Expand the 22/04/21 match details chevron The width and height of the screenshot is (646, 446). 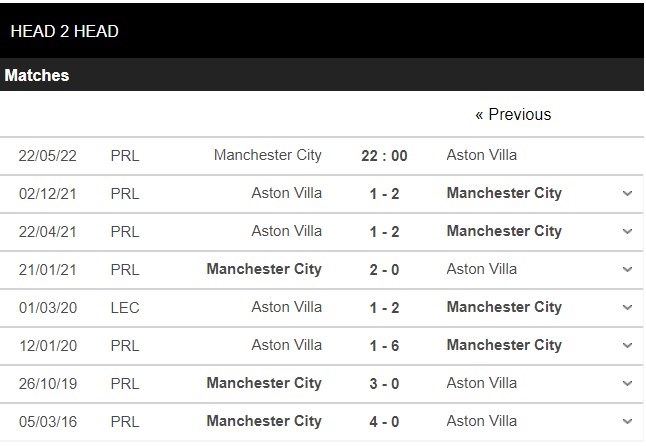[627, 231]
